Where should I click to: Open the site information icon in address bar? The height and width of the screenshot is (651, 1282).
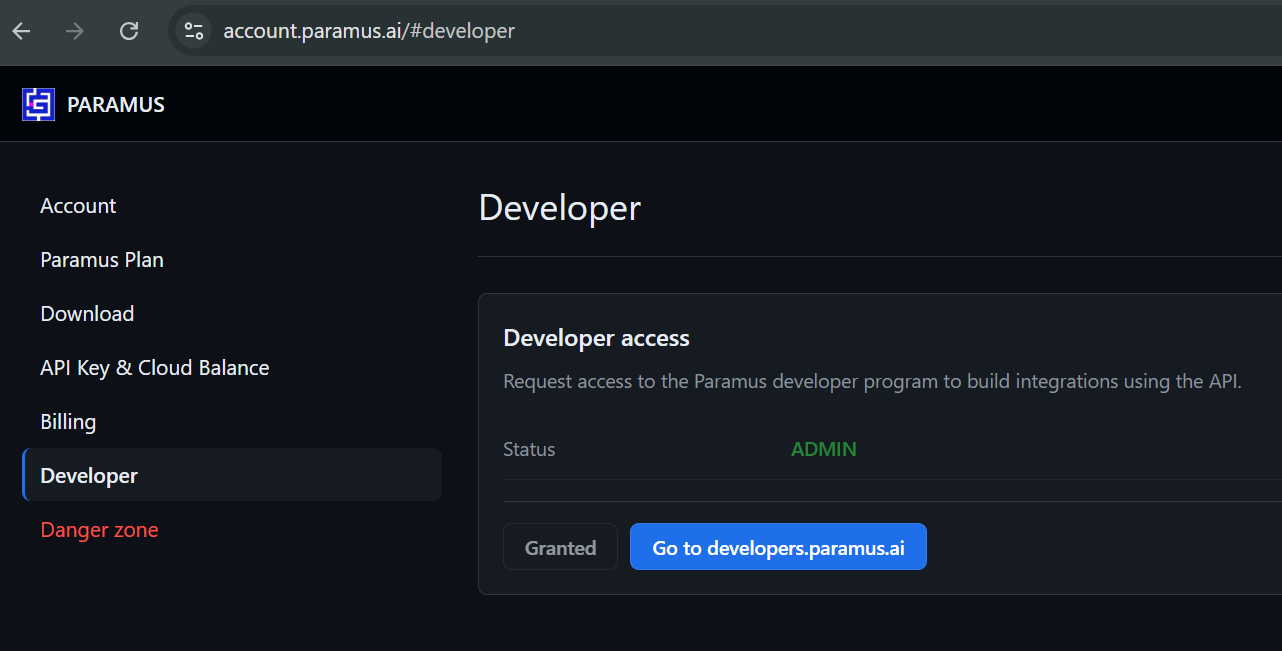click(193, 31)
